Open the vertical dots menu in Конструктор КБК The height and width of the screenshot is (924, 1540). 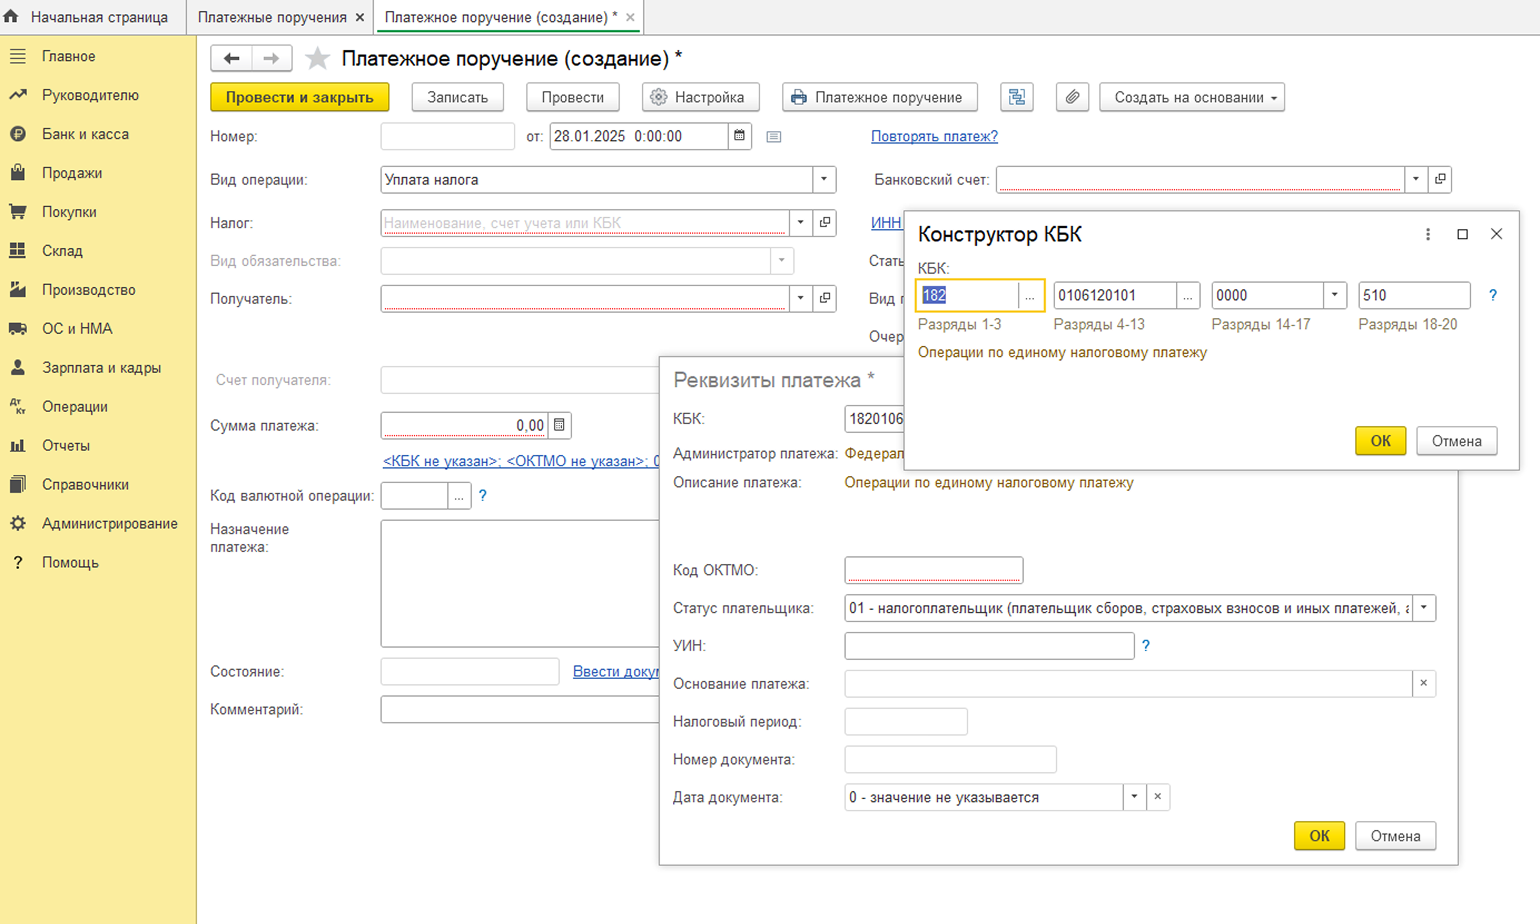(1428, 234)
